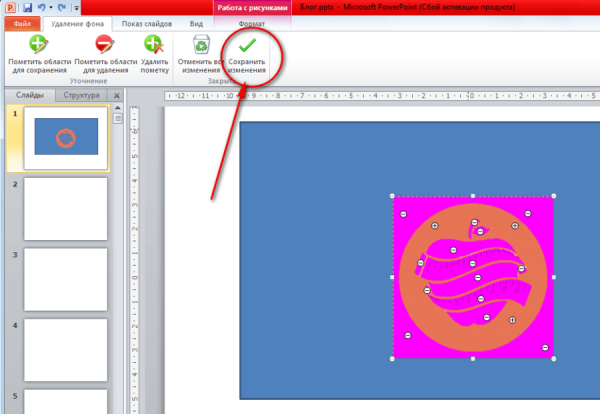
Task: Click 'Отменить все изменения' recycle bin icon
Action: [201, 45]
